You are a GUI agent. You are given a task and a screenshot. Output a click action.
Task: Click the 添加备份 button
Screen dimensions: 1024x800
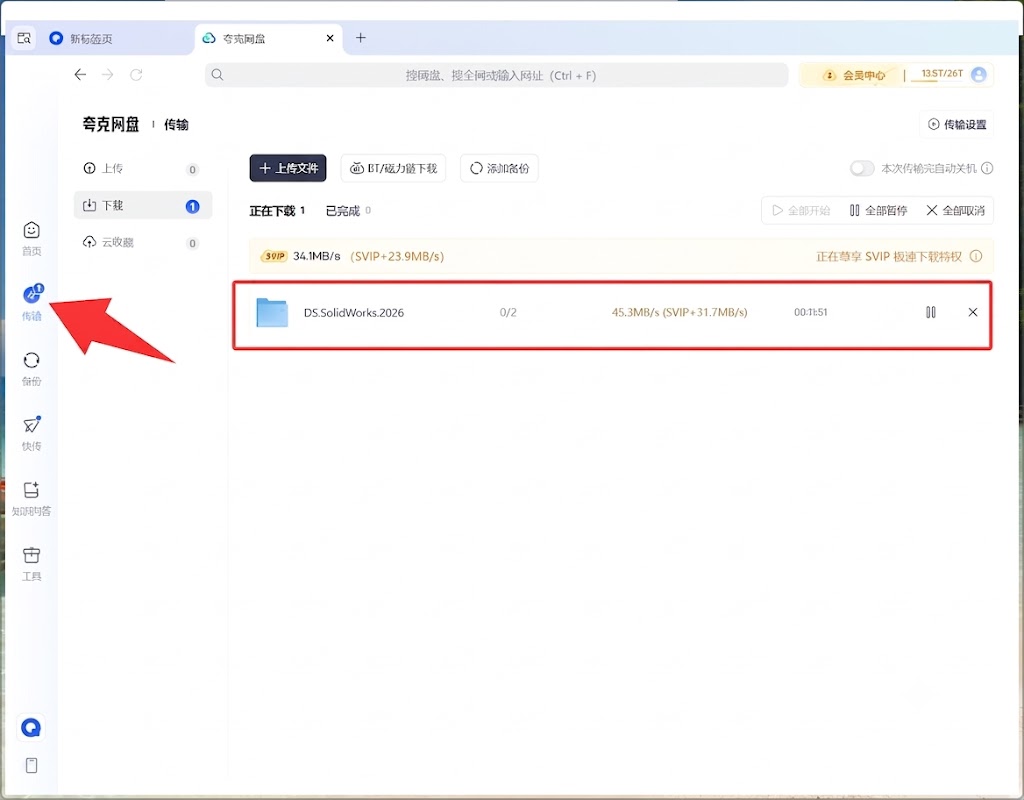pos(499,168)
